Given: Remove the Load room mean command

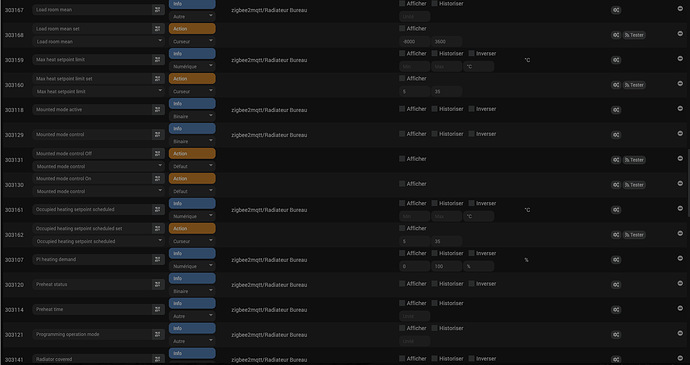Looking at the screenshot, I should 680,8.
